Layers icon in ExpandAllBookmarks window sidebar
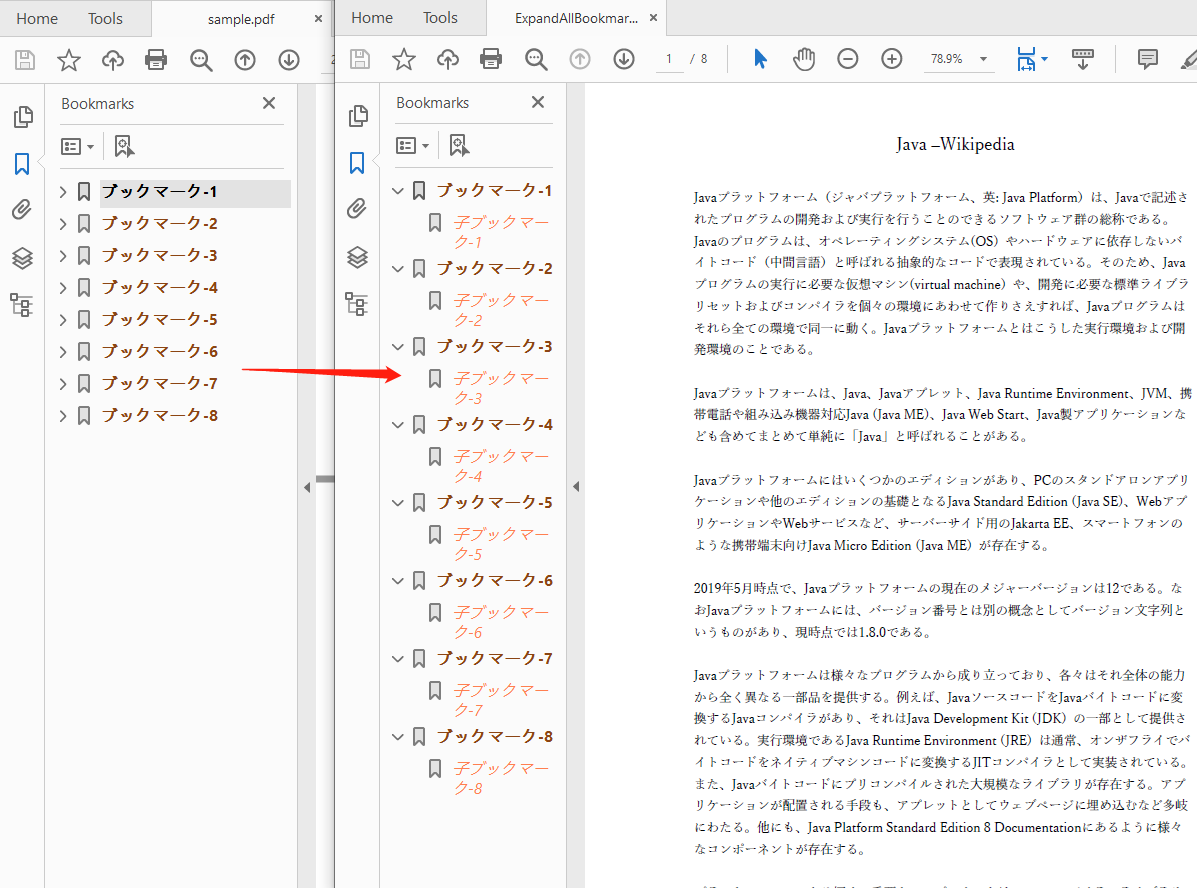Viewport: 1197px width, 888px height. click(x=357, y=257)
